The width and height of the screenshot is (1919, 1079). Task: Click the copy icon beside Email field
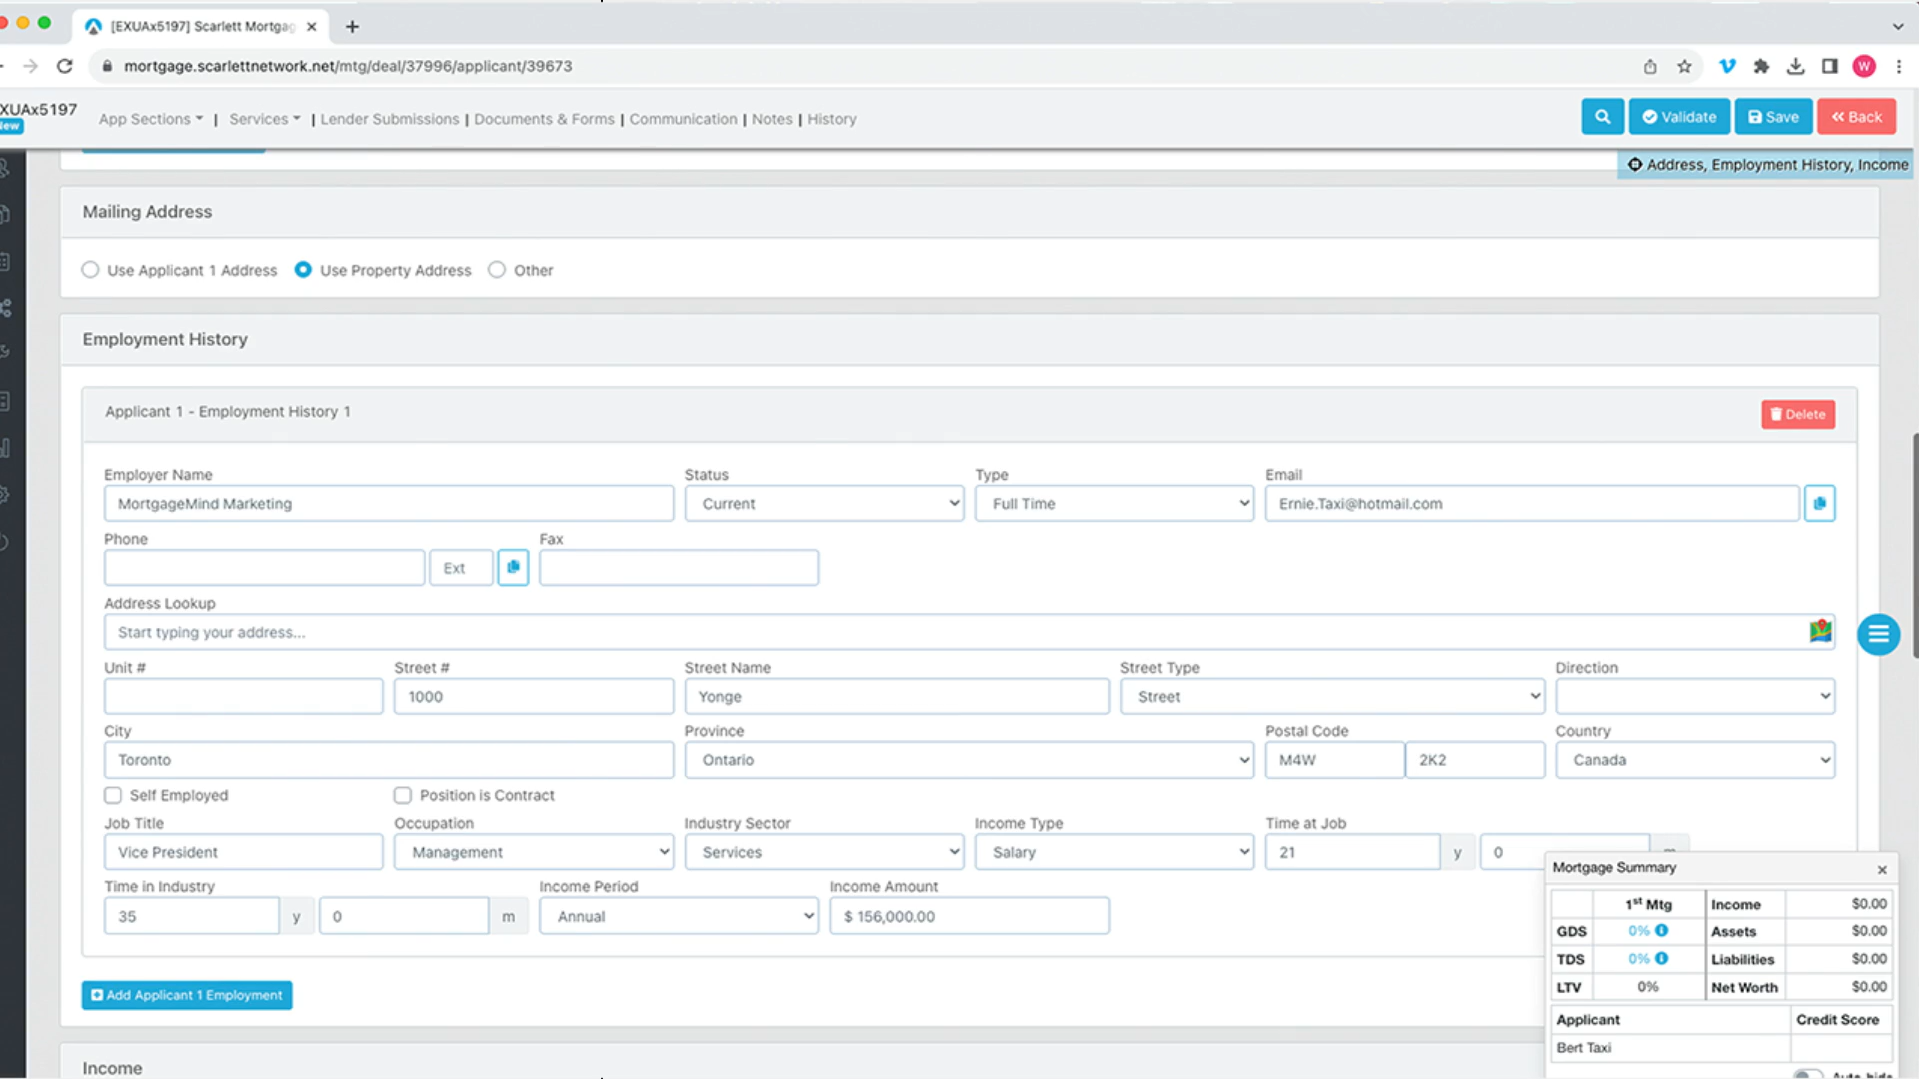1819,503
